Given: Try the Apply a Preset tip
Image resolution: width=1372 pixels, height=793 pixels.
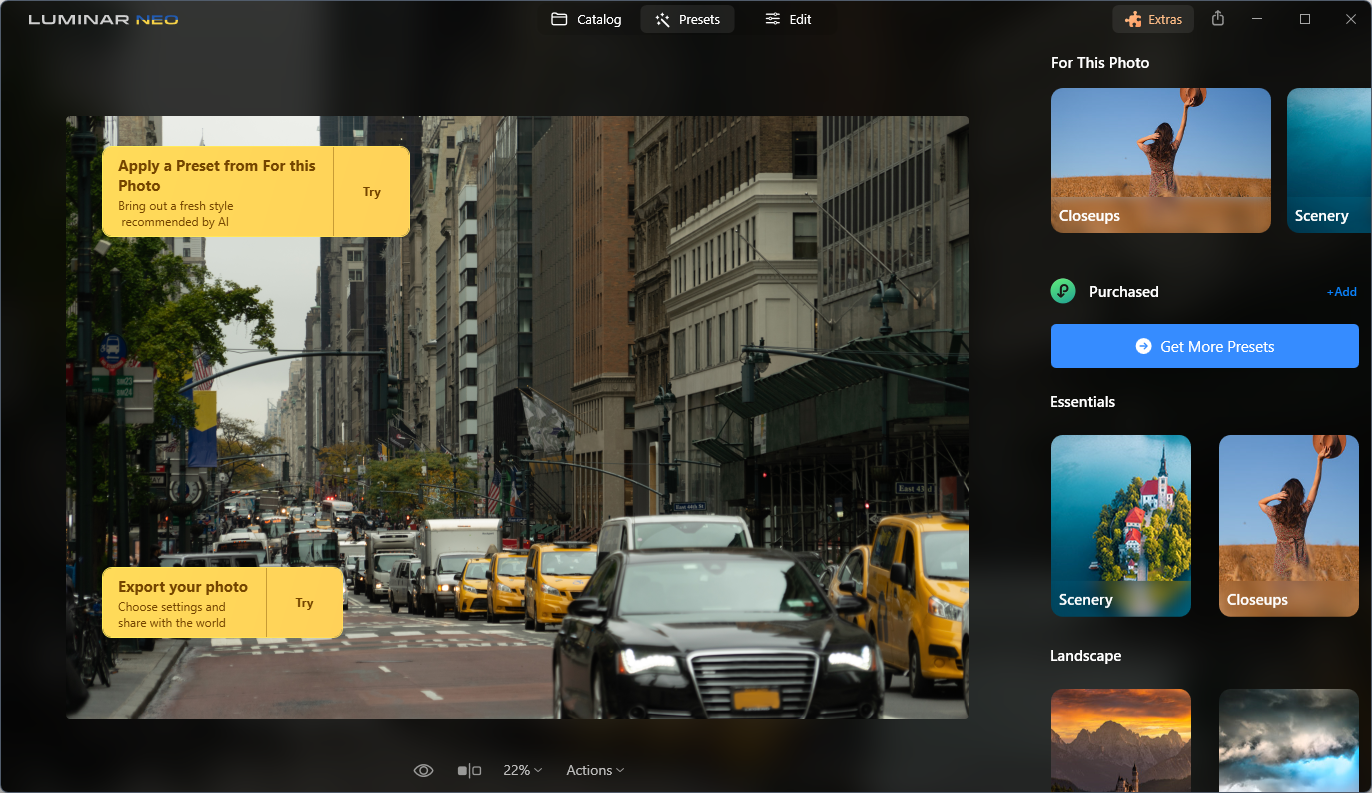Looking at the screenshot, I should pyautogui.click(x=372, y=192).
